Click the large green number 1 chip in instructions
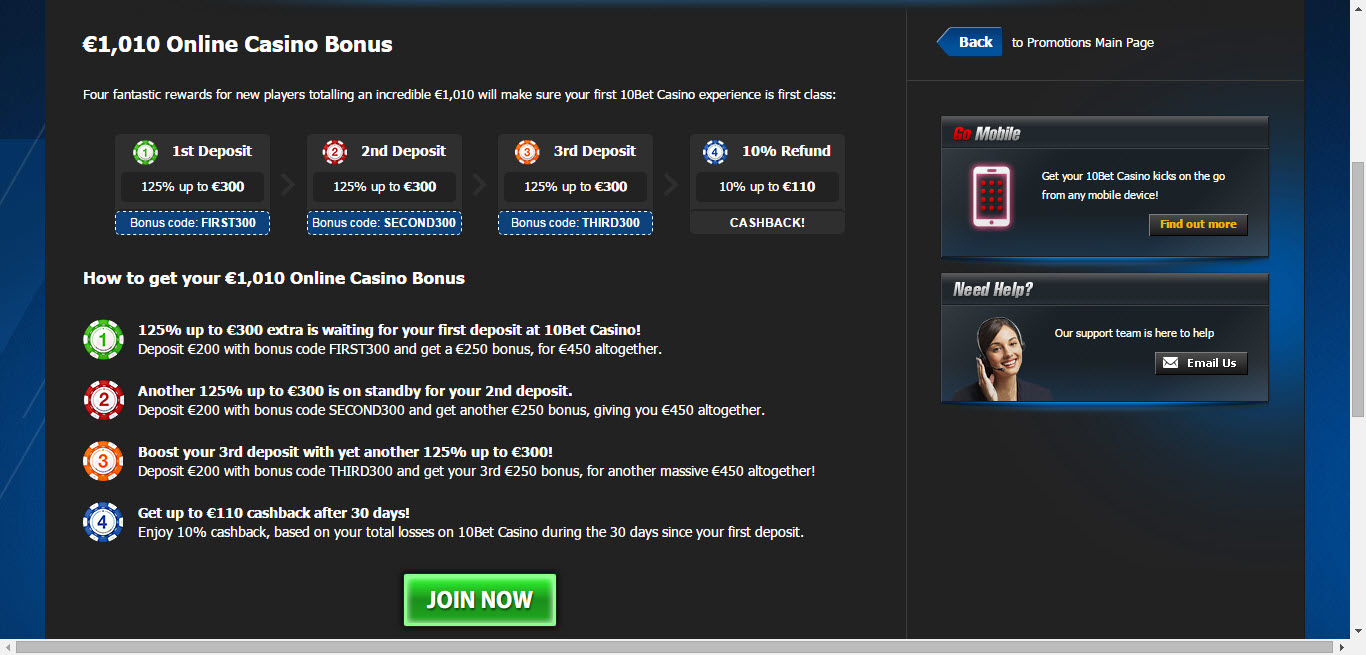1366x655 pixels. [103, 340]
